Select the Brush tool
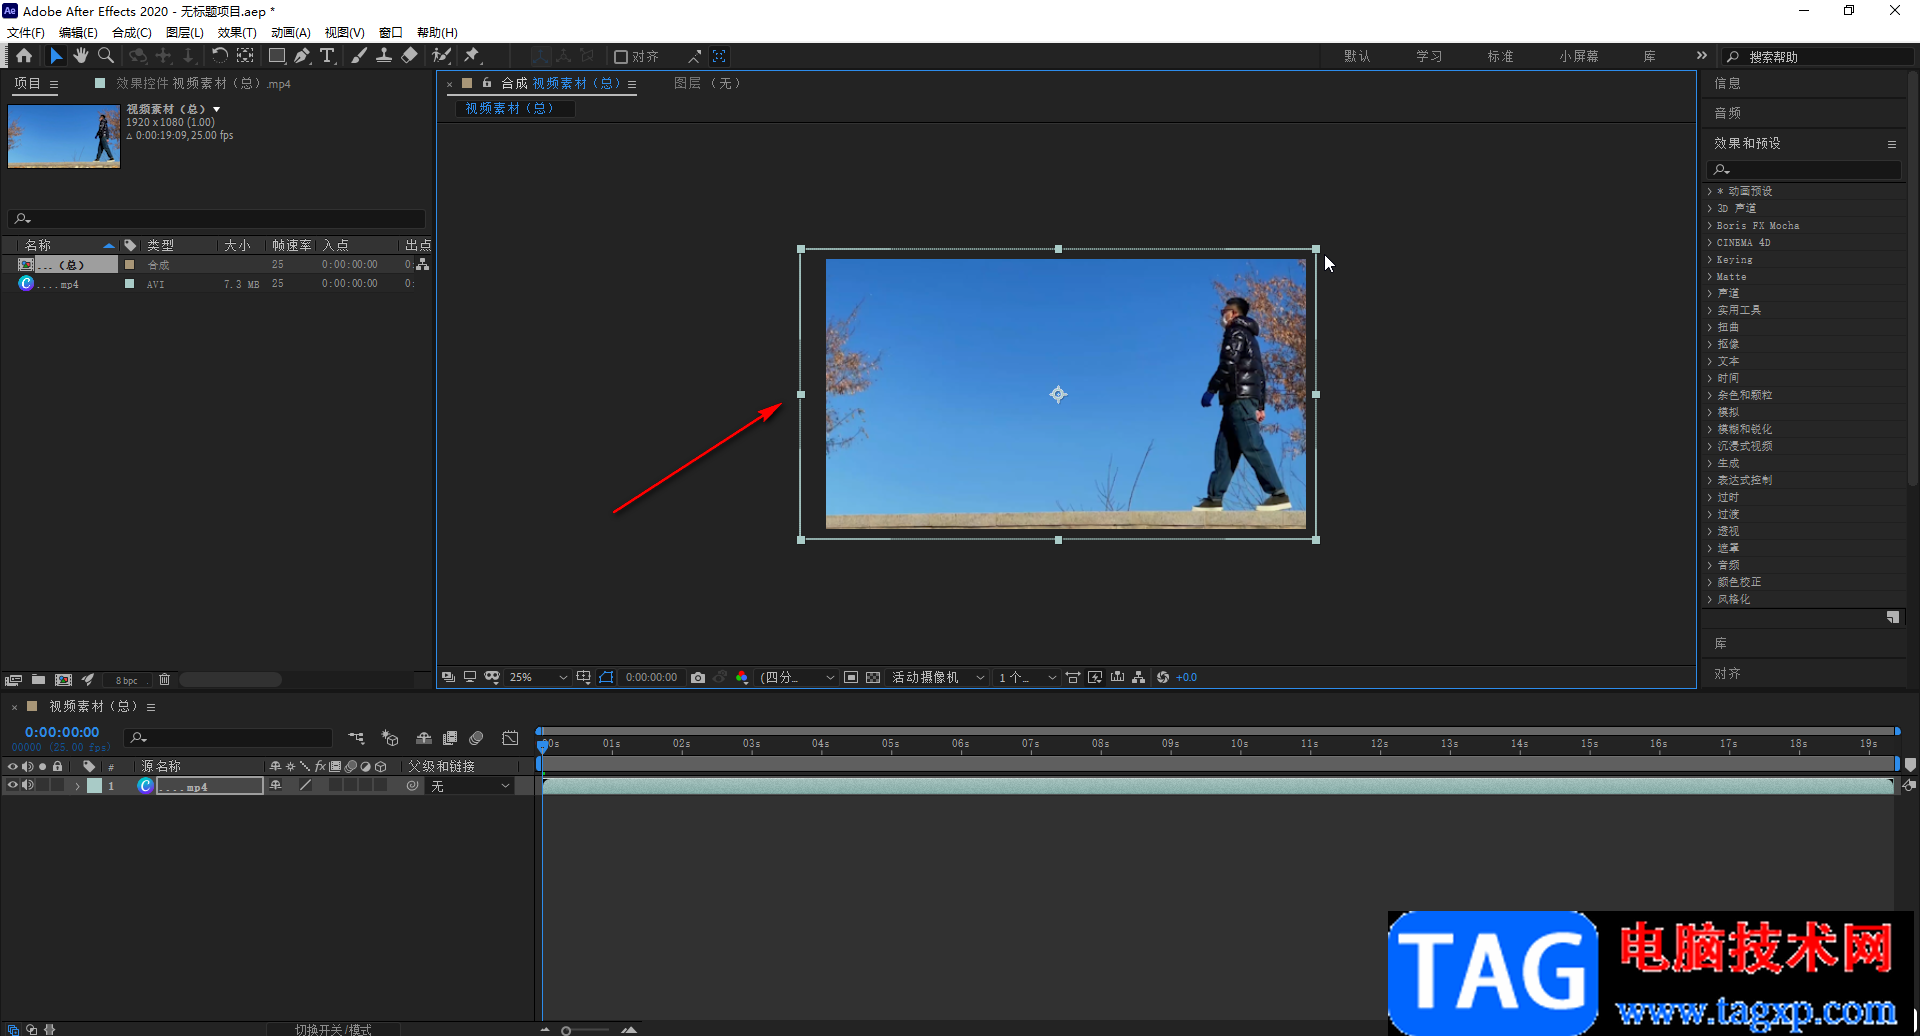1920x1036 pixels. [359, 56]
